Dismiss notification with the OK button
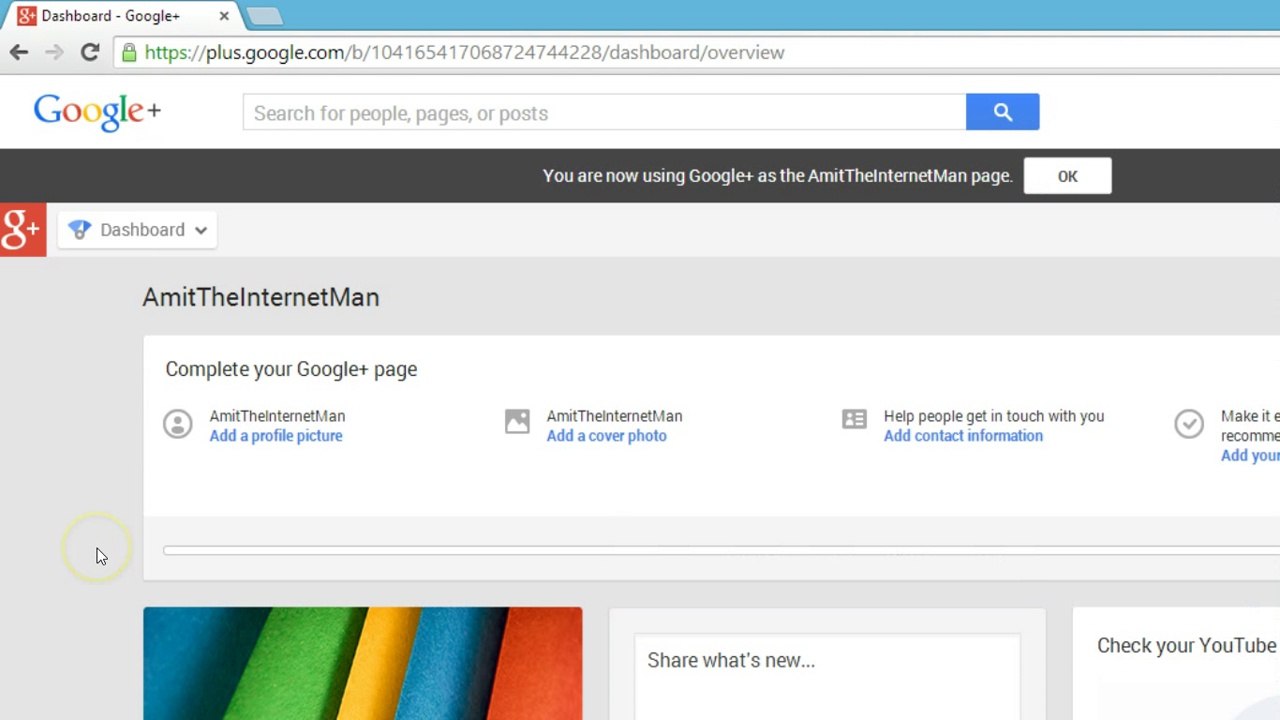 click(x=1067, y=176)
